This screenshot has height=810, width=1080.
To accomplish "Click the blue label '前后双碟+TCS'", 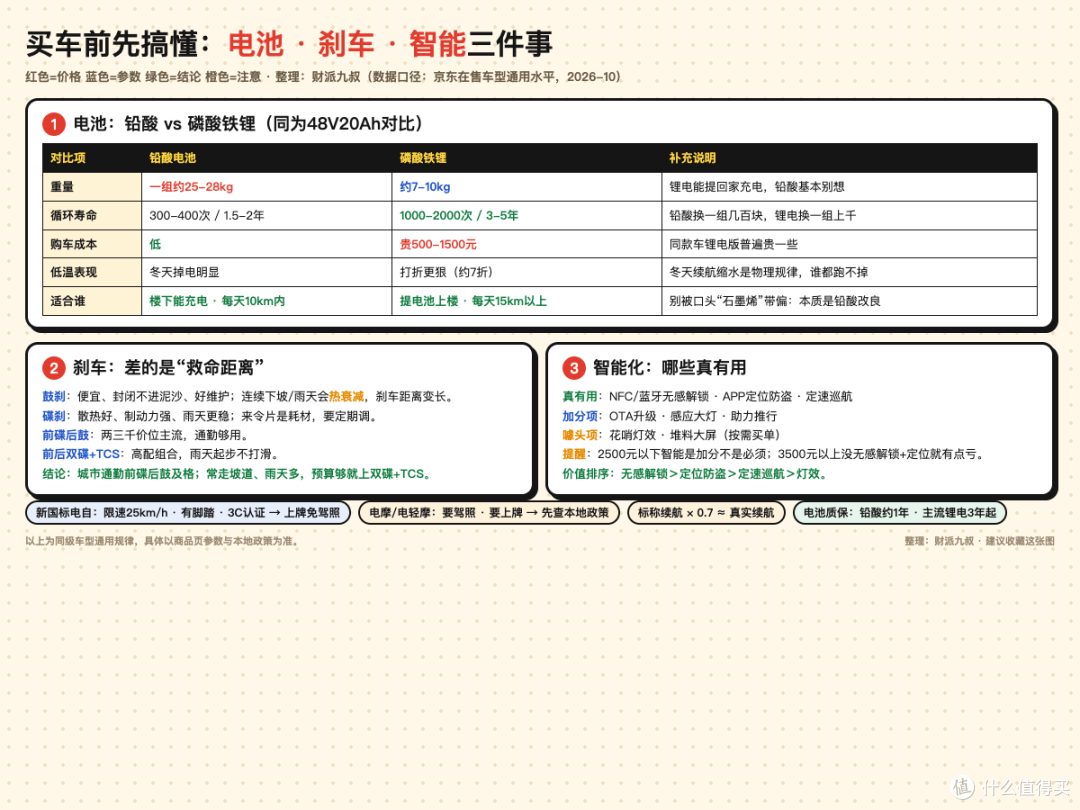I will [81, 455].
